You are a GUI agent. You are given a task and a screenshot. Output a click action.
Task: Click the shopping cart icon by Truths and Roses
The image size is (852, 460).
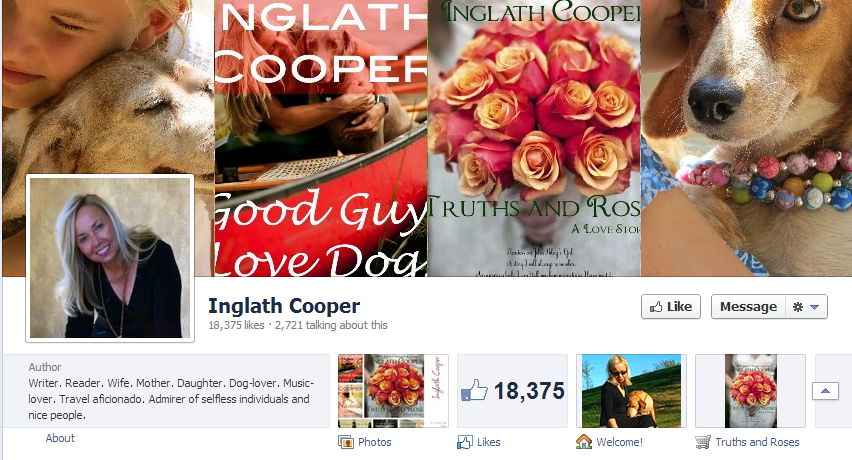pos(703,442)
